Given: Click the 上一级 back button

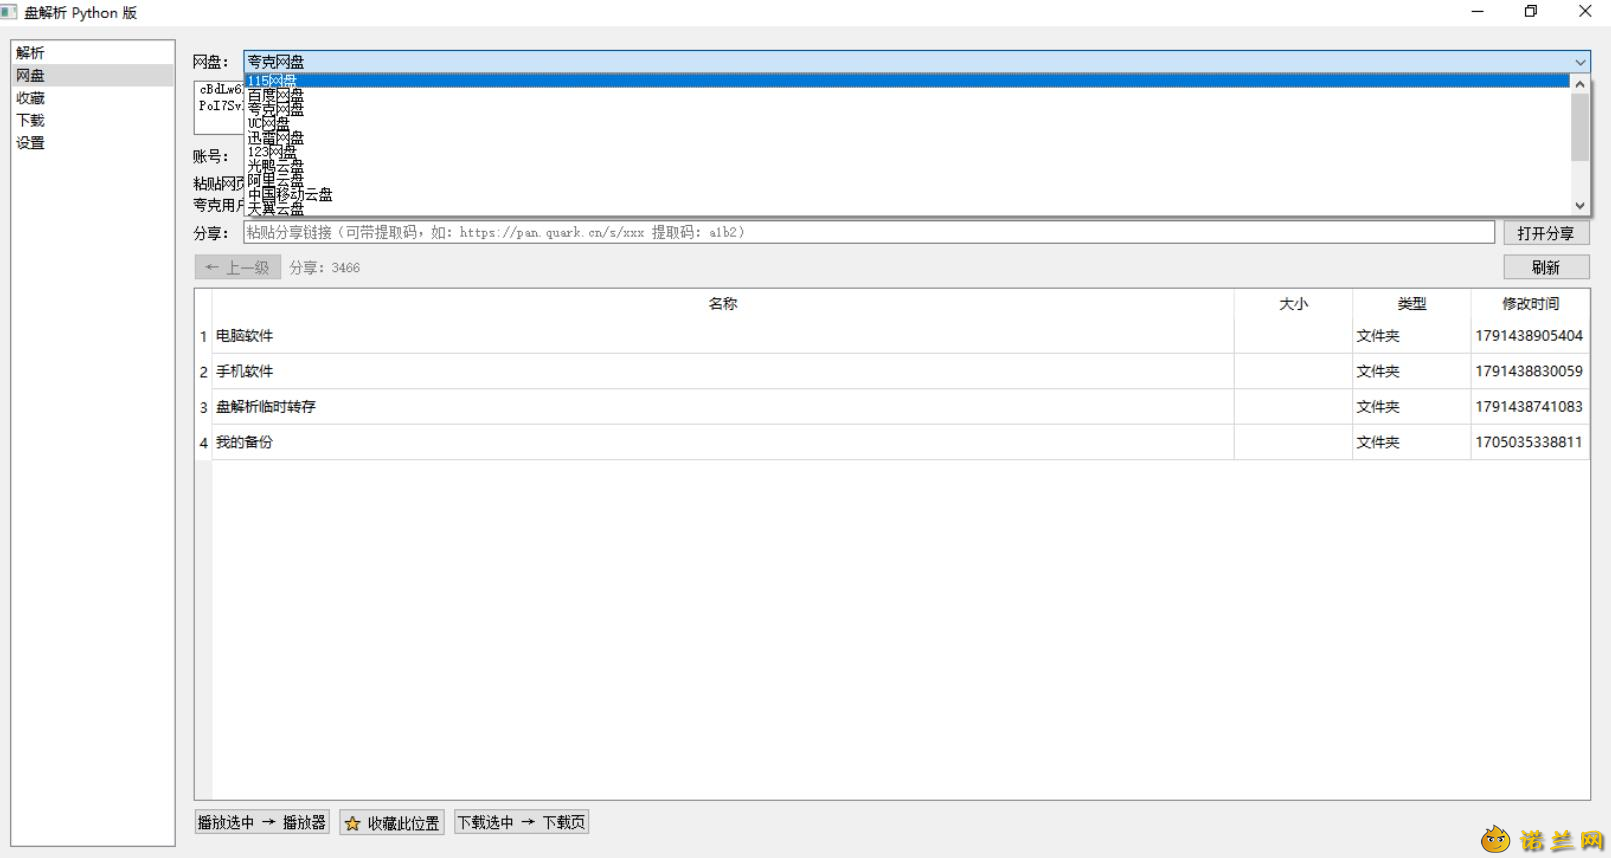Looking at the screenshot, I should [238, 267].
